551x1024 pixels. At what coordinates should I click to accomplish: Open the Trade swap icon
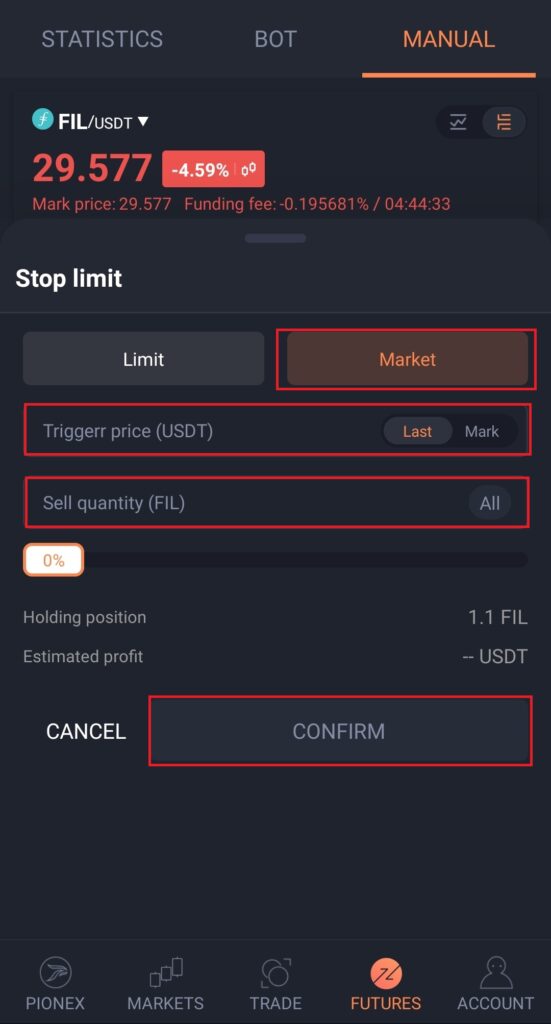(x=276, y=972)
